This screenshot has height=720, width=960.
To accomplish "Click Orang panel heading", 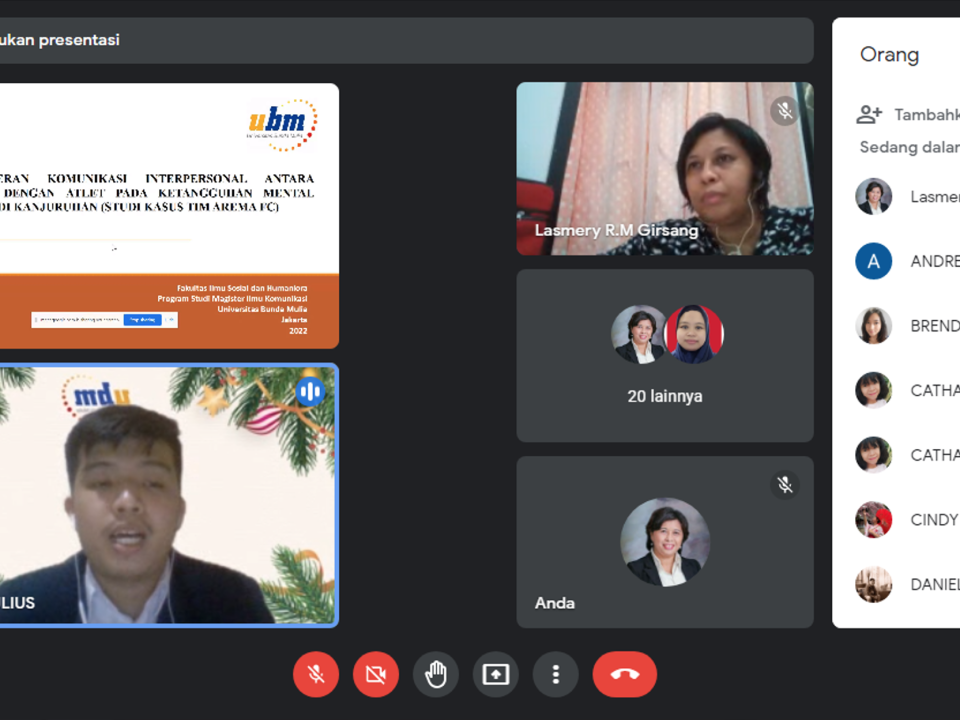I will coord(889,54).
